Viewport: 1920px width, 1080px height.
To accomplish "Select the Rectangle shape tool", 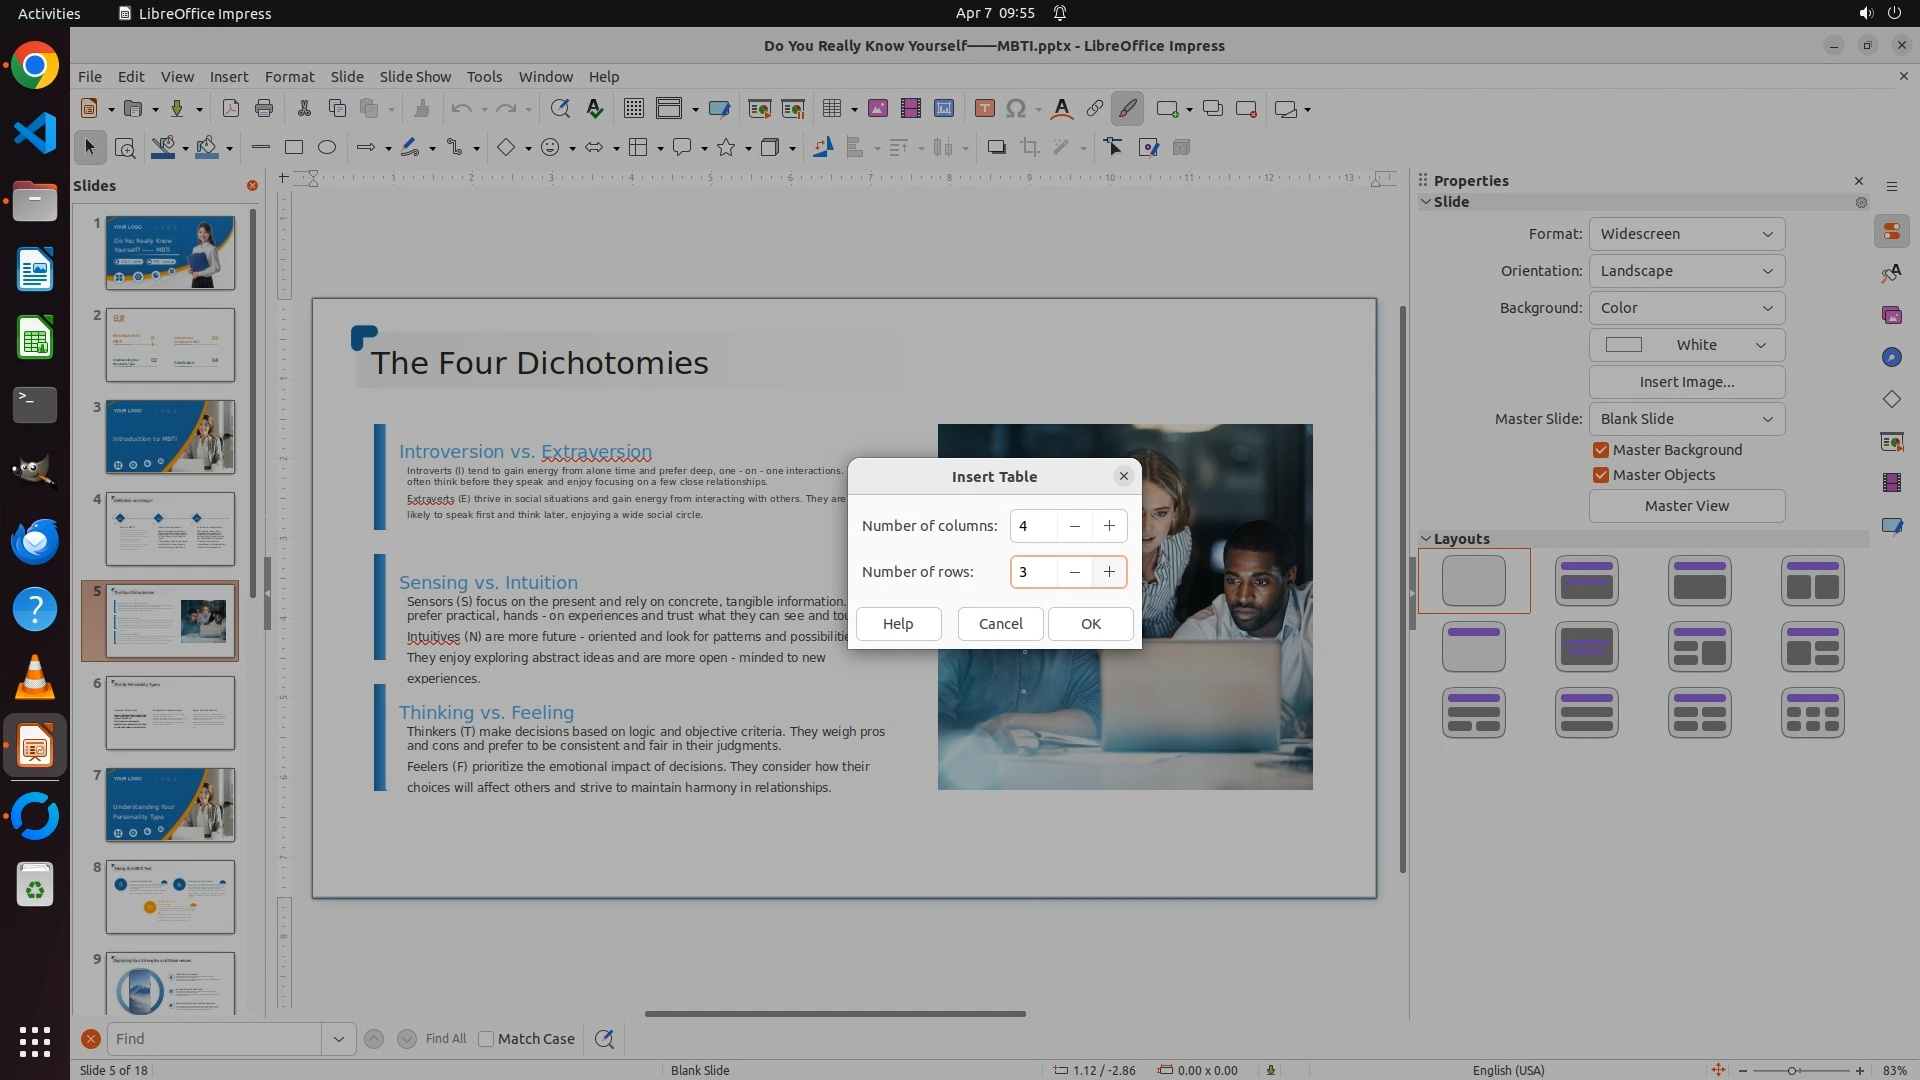I will (294, 148).
